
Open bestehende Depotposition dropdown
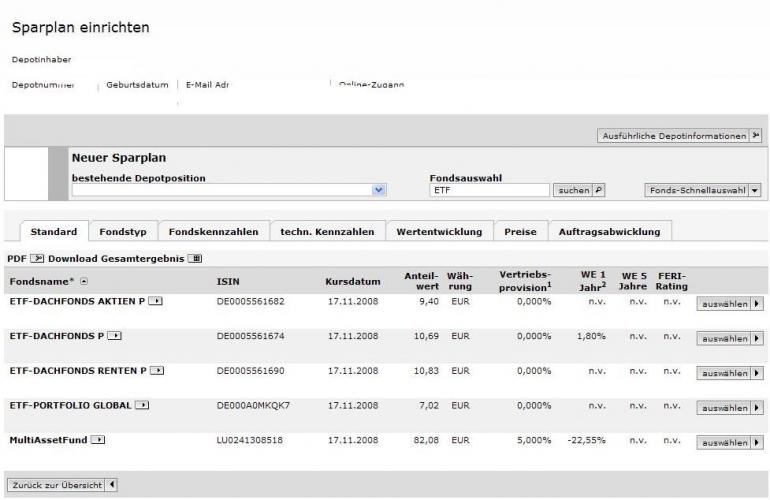(378, 189)
